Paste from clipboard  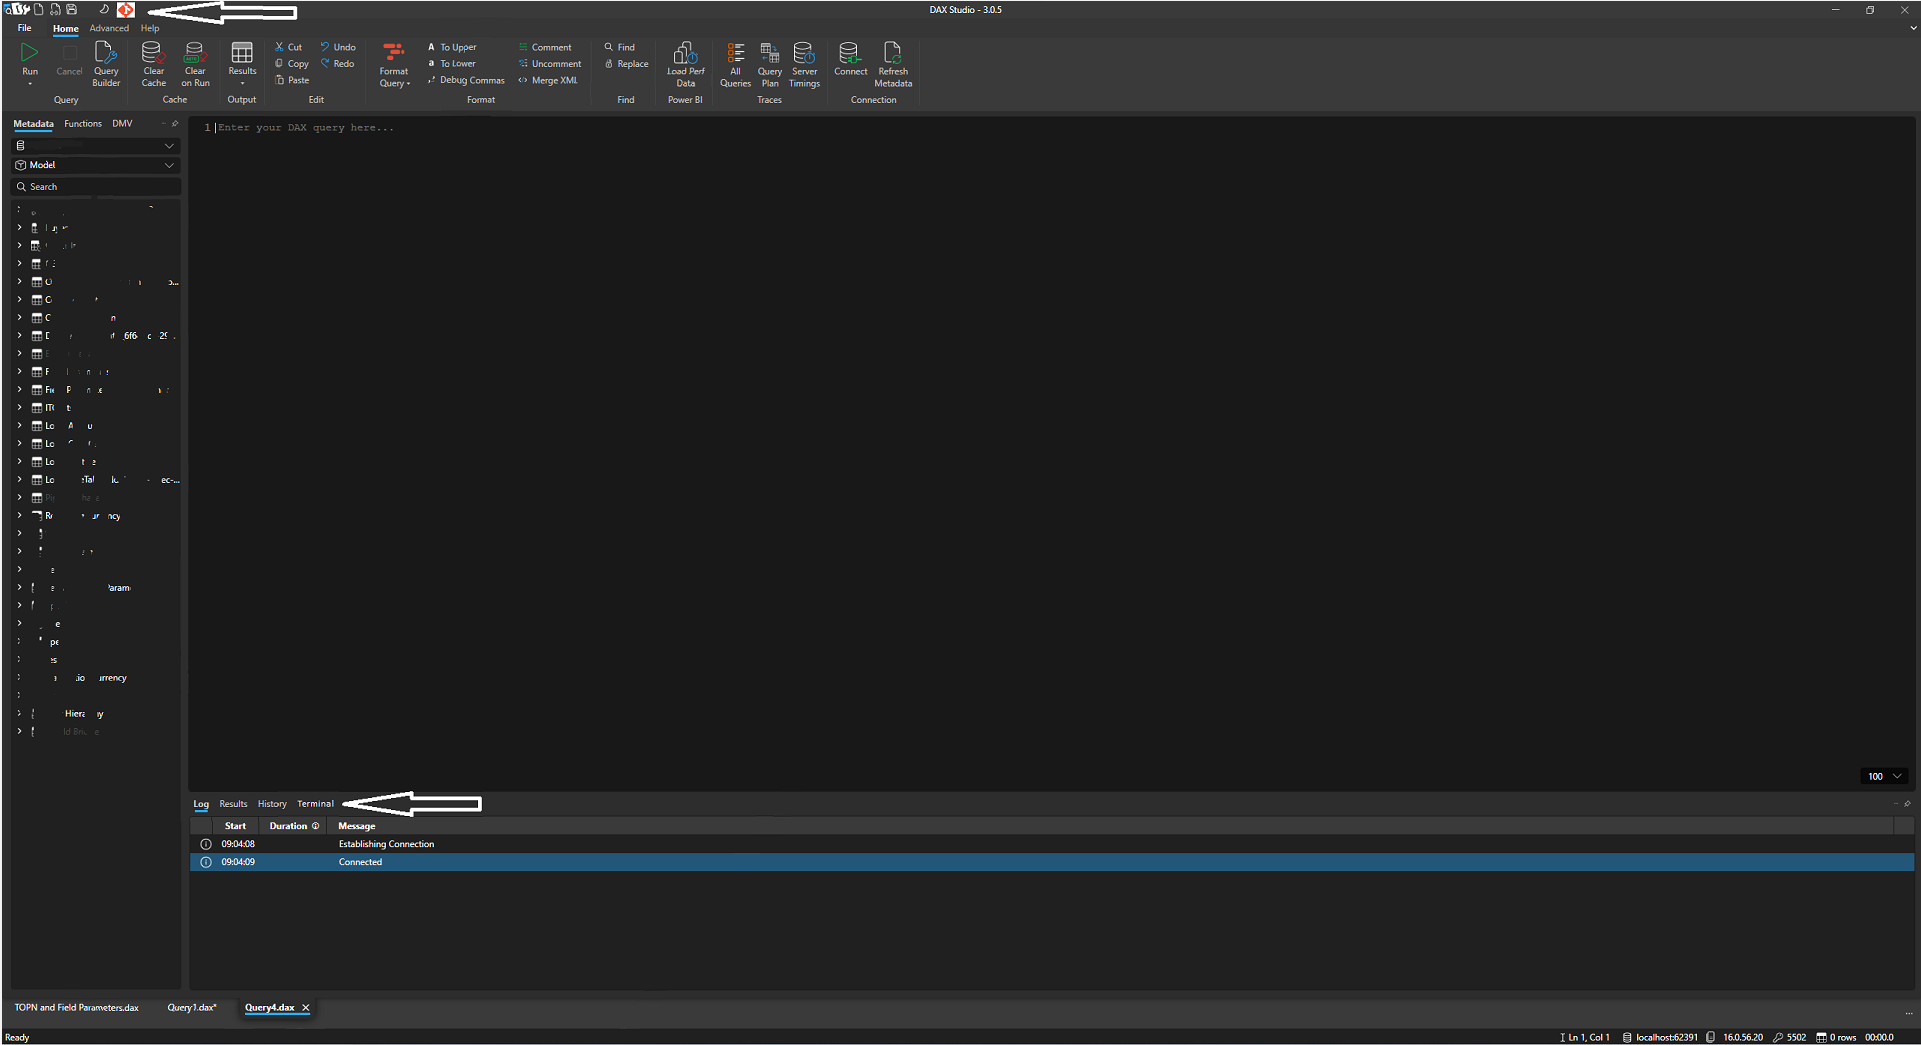pyautogui.click(x=292, y=80)
